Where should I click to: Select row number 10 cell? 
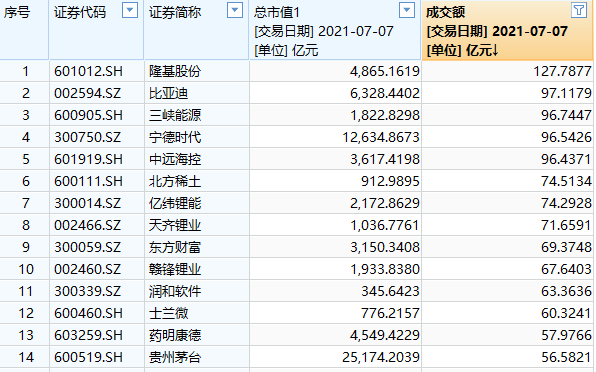24,269
